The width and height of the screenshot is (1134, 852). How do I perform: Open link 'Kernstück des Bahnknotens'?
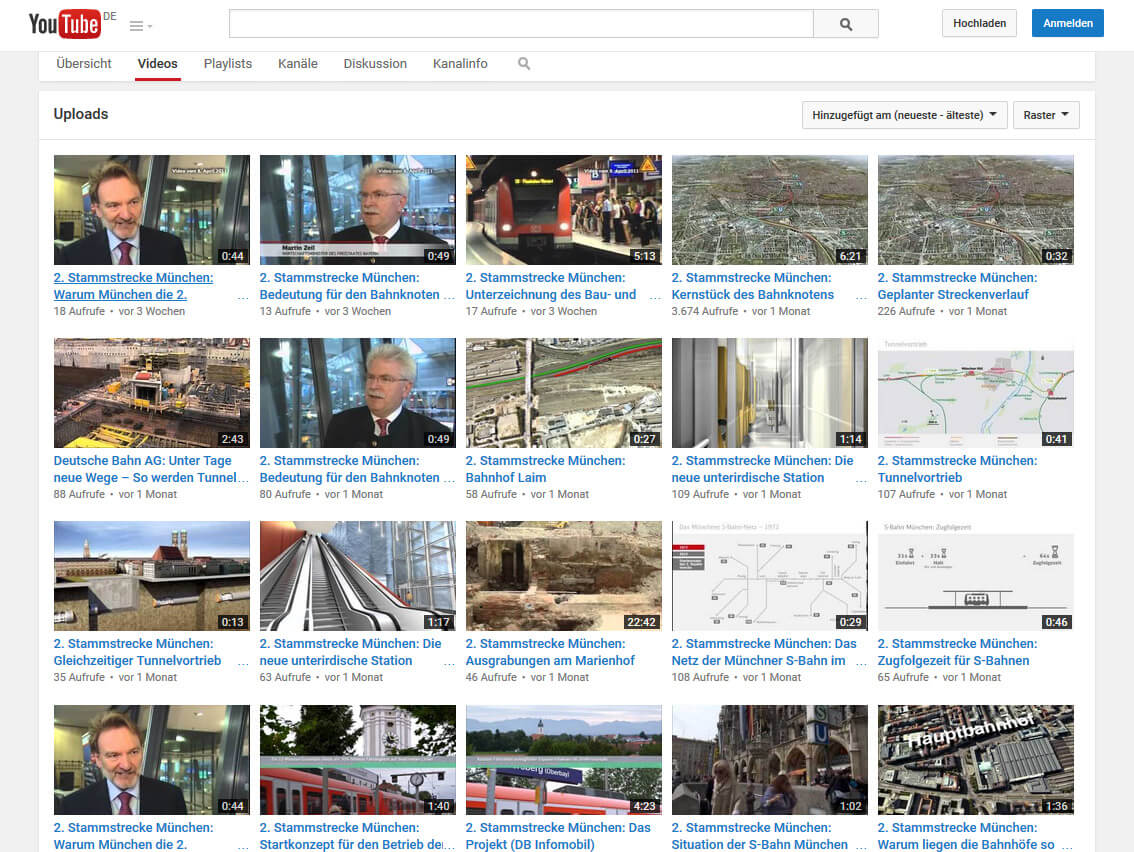click(x=753, y=294)
